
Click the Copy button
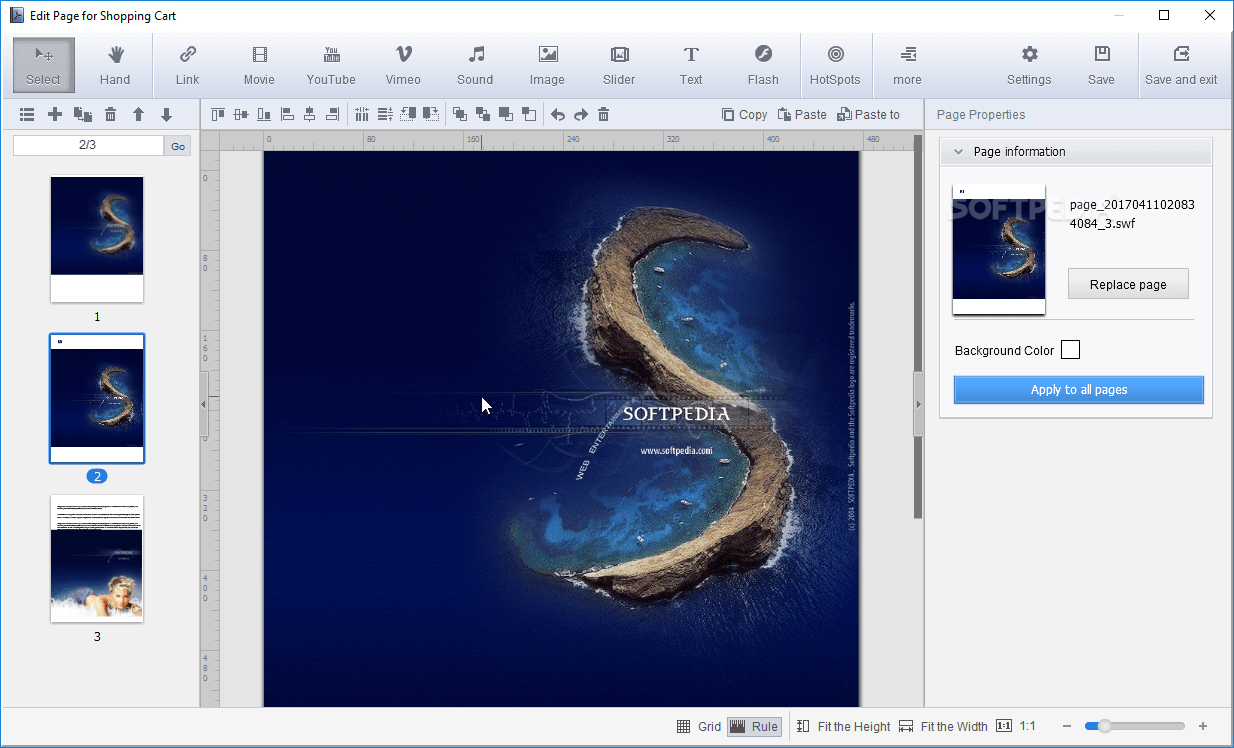tap(745, 115)
